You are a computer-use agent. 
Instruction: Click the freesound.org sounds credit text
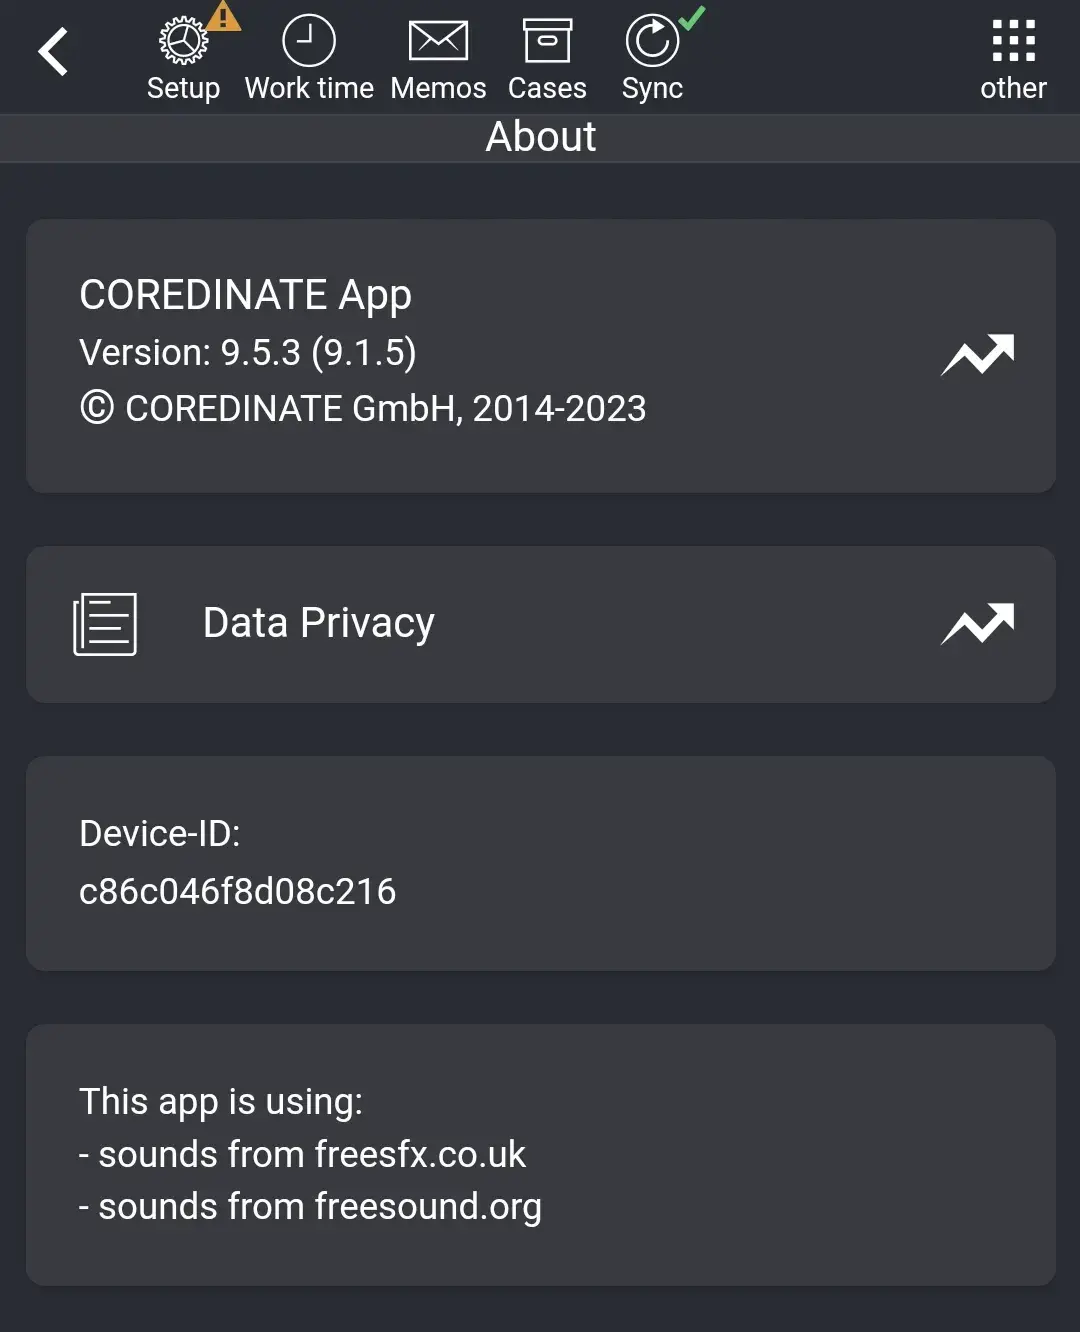(x=310, y=1207)
